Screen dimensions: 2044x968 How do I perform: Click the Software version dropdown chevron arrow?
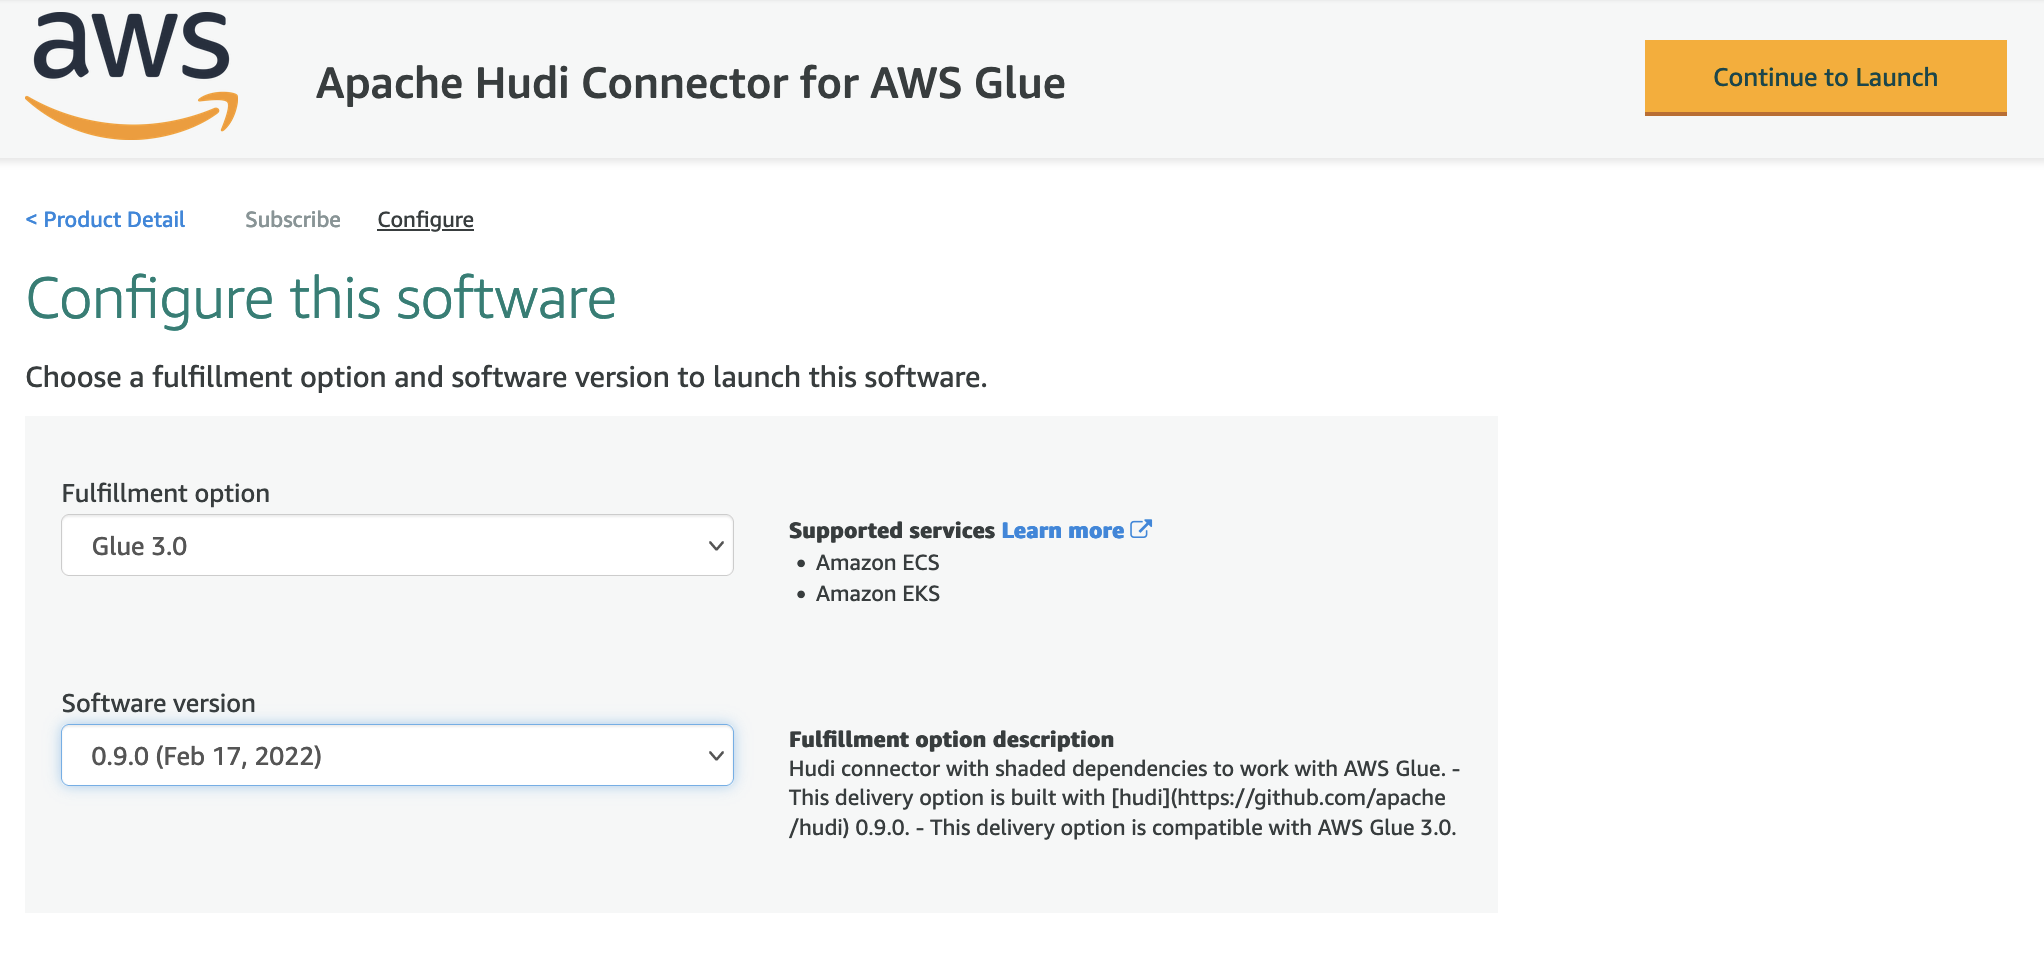[715, 756]
